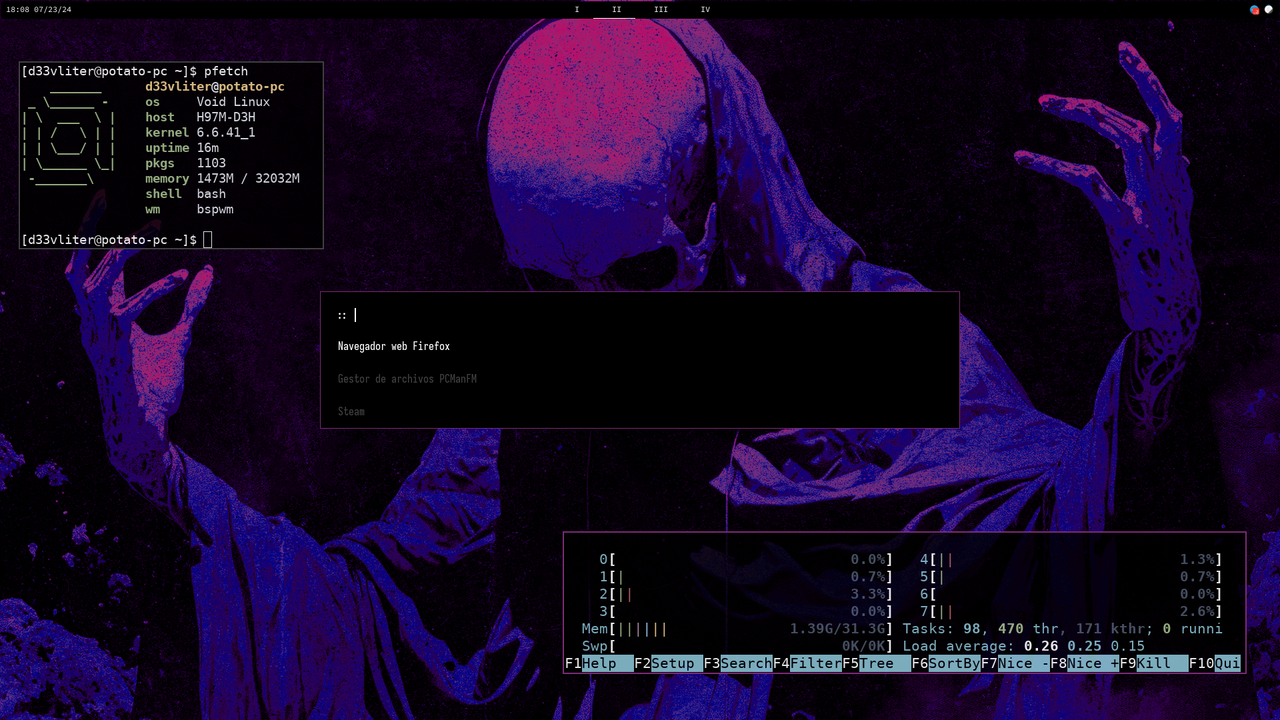Screen dimensions: 1280x720
Task: Launch Navegador web Firefox from launcher
Action: (x=393, y=346)
